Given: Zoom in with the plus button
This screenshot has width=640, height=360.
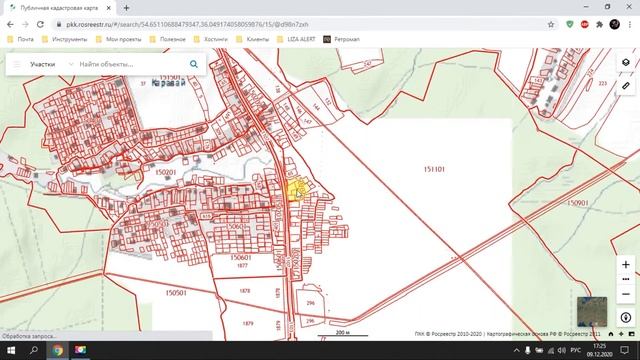Looking at the screenshot, I should [626, 264].
